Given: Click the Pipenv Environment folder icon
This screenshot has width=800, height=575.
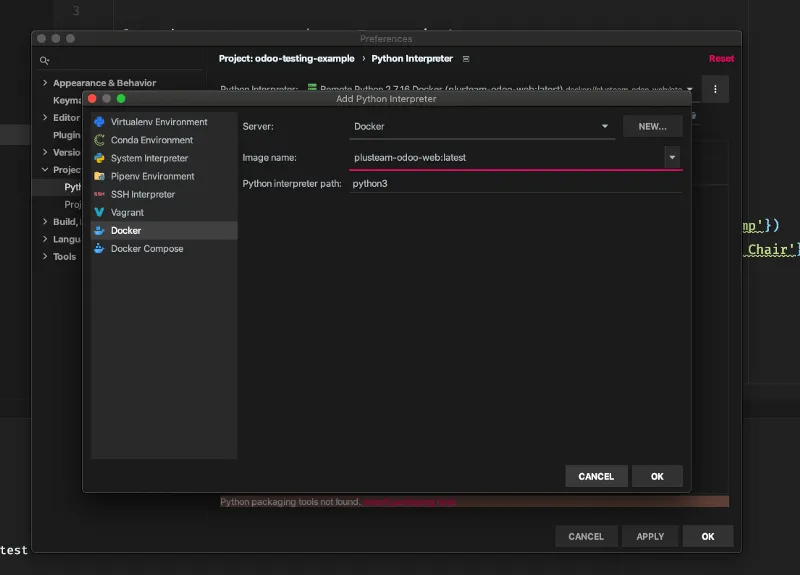Looking at the screenshot, I should pyautogui.click(x=99, y=176).
